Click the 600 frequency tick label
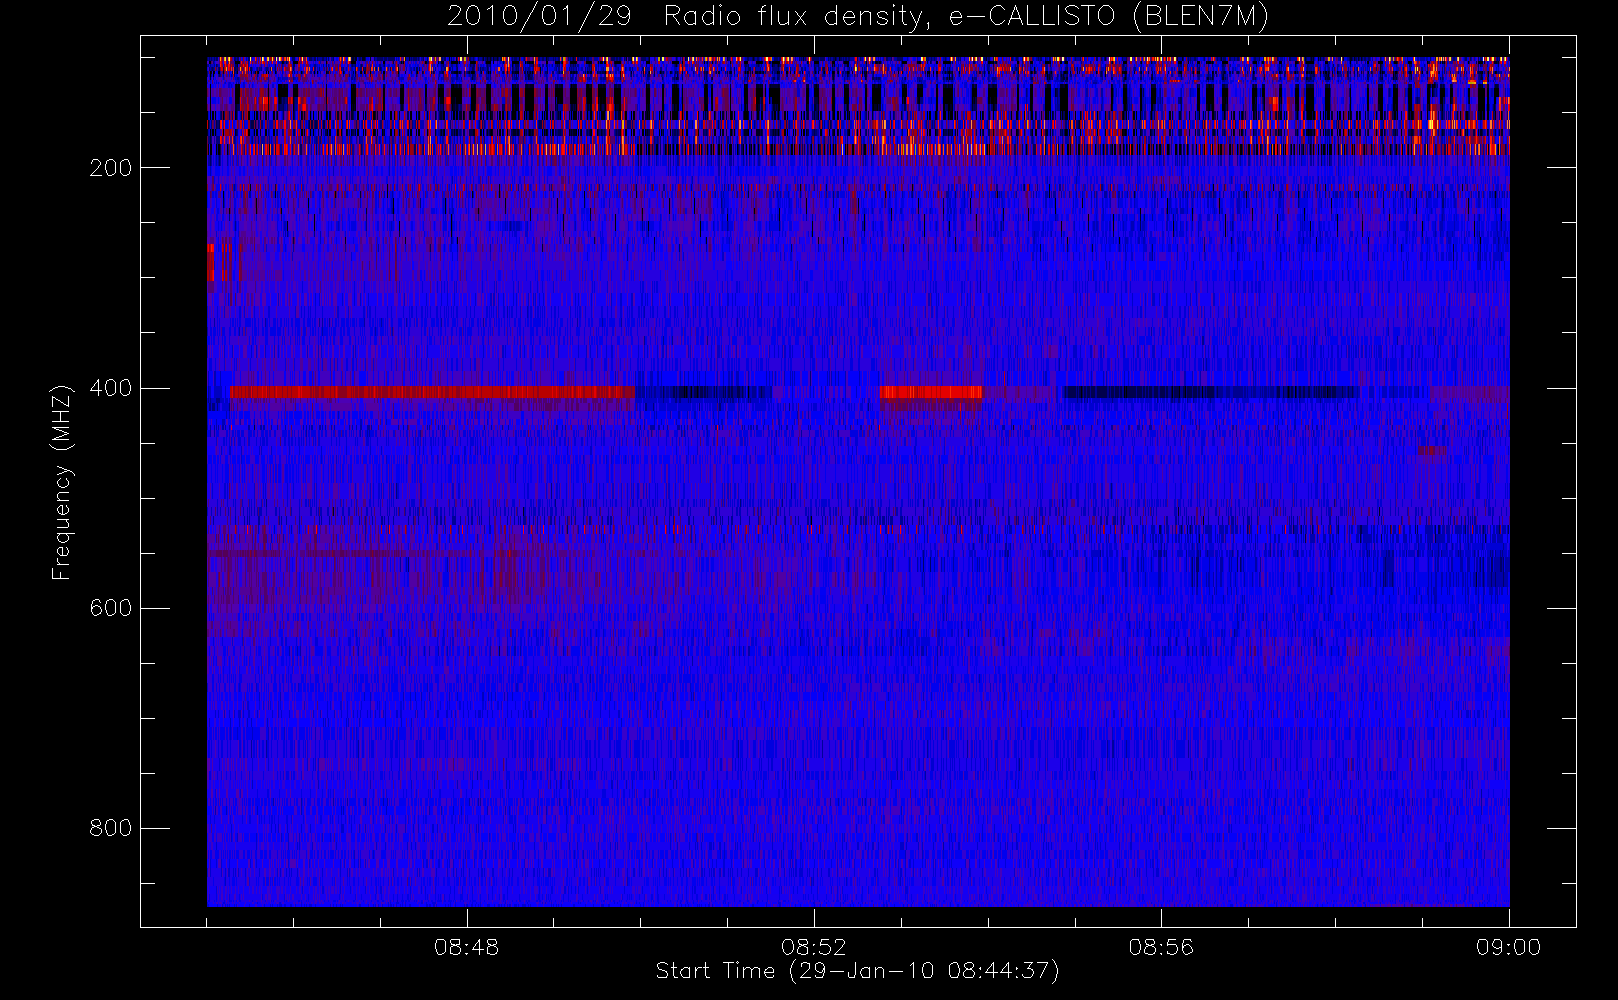 (110, 608)
